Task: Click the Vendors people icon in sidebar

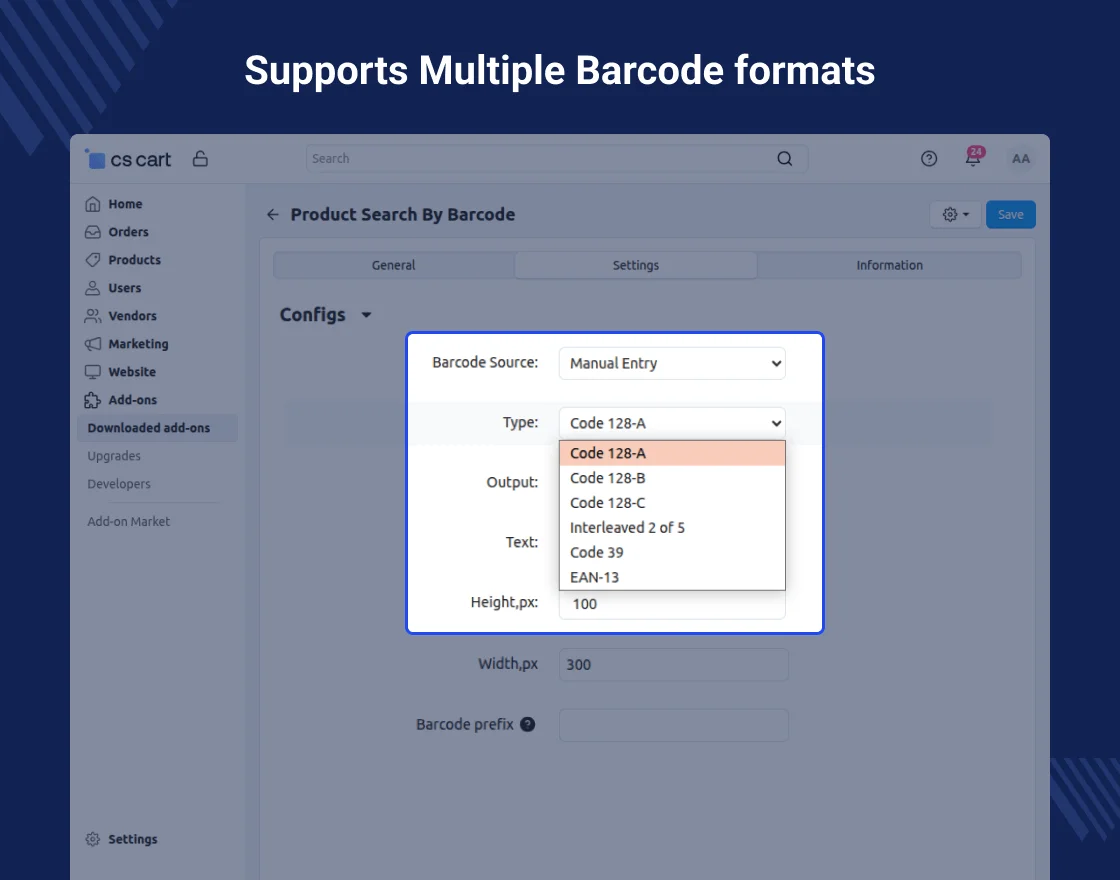Action: pos(93,316)
